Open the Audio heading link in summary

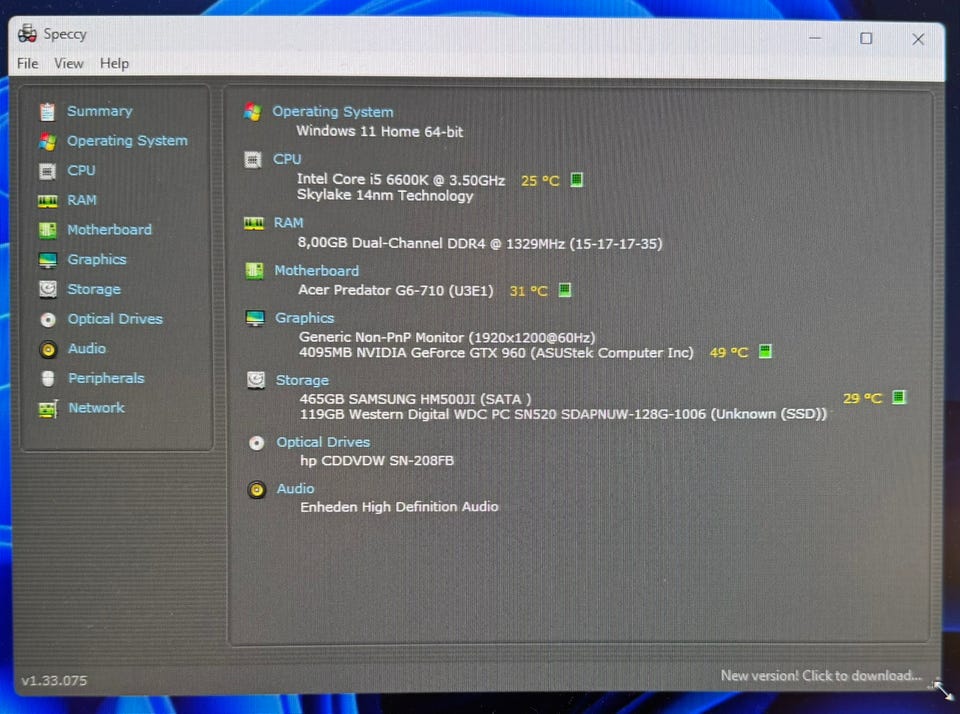click(295, 489)
